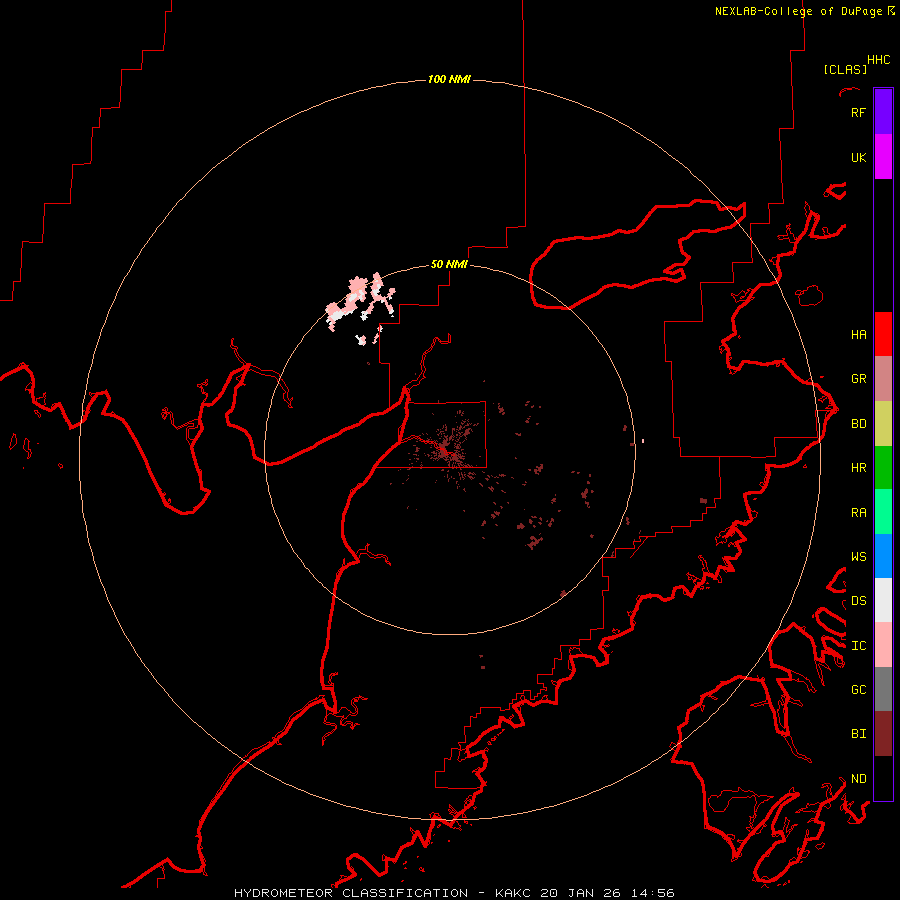Click the HR legend label text
The image size is (900, 900).
858,467
